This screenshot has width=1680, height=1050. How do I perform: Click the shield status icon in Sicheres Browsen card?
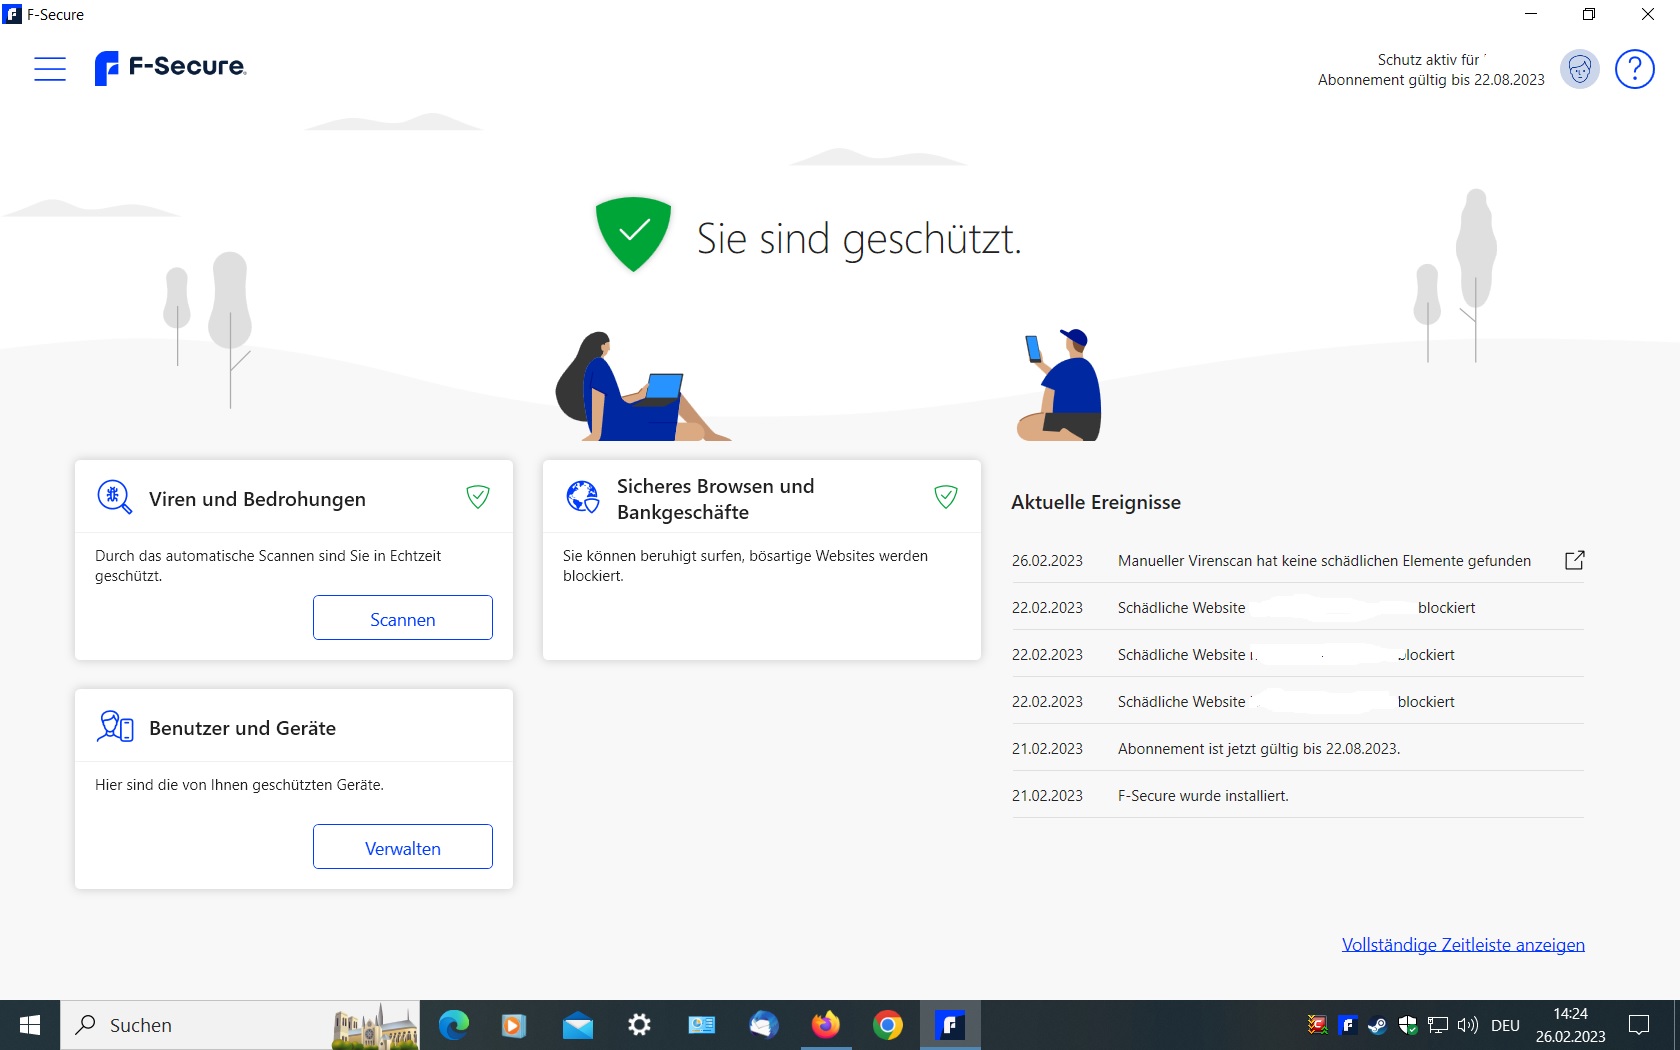pos(946,497)
